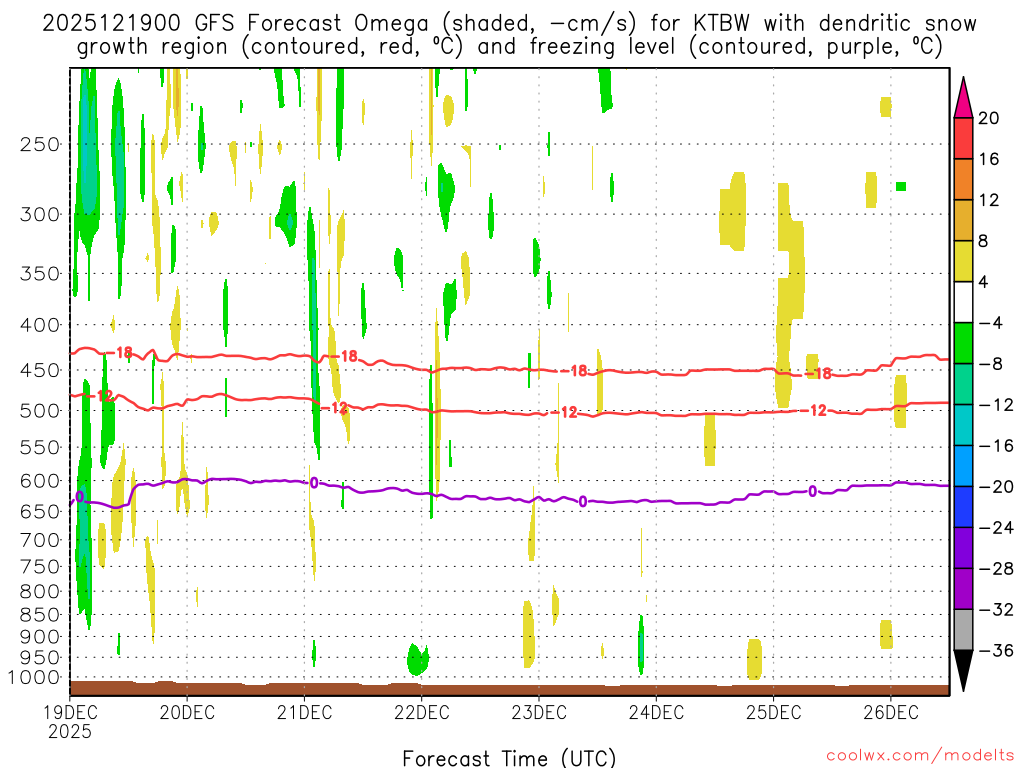Viewport: 1024px width, 768px height.
Task: Click the colorbar value -28
Action: [995, 569]
